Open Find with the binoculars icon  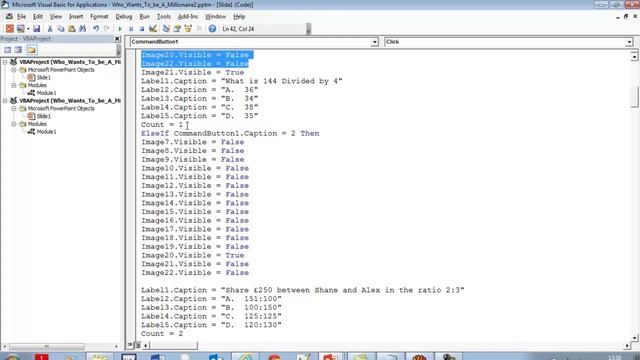click(x=82, y=29)
